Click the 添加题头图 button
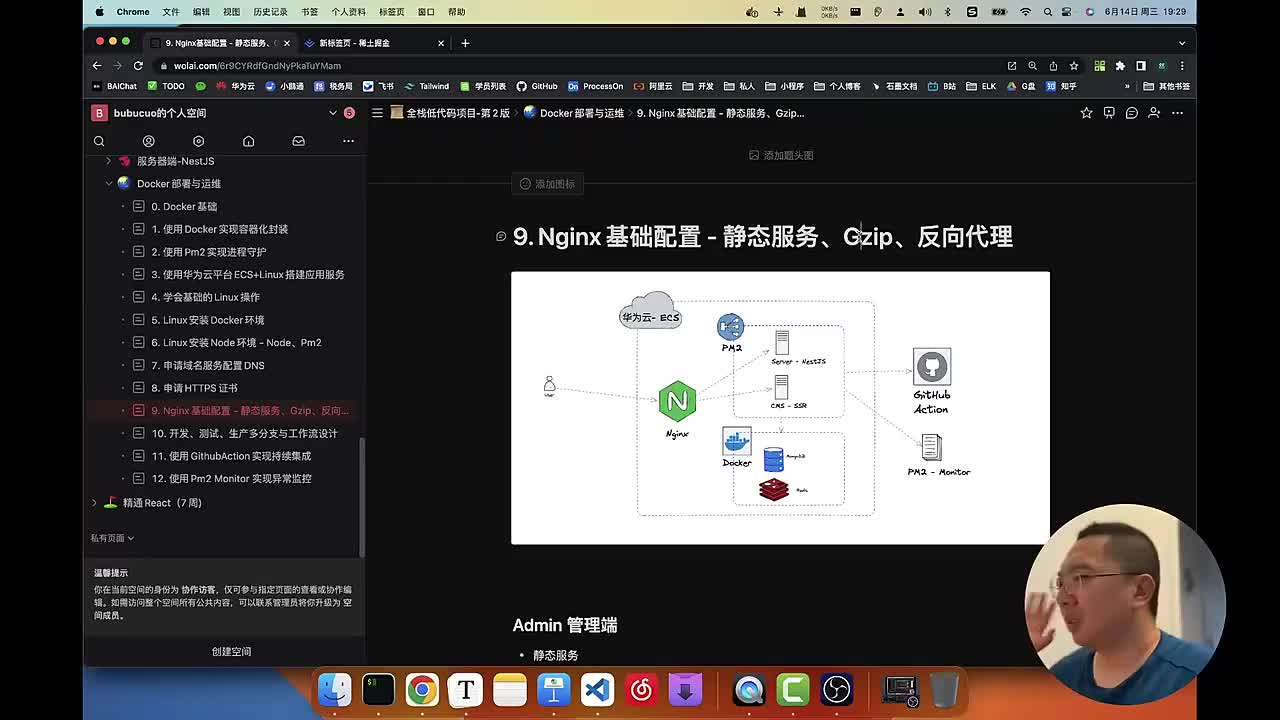The height and width of the screenshot is (720, 1280). click(781, 155)
